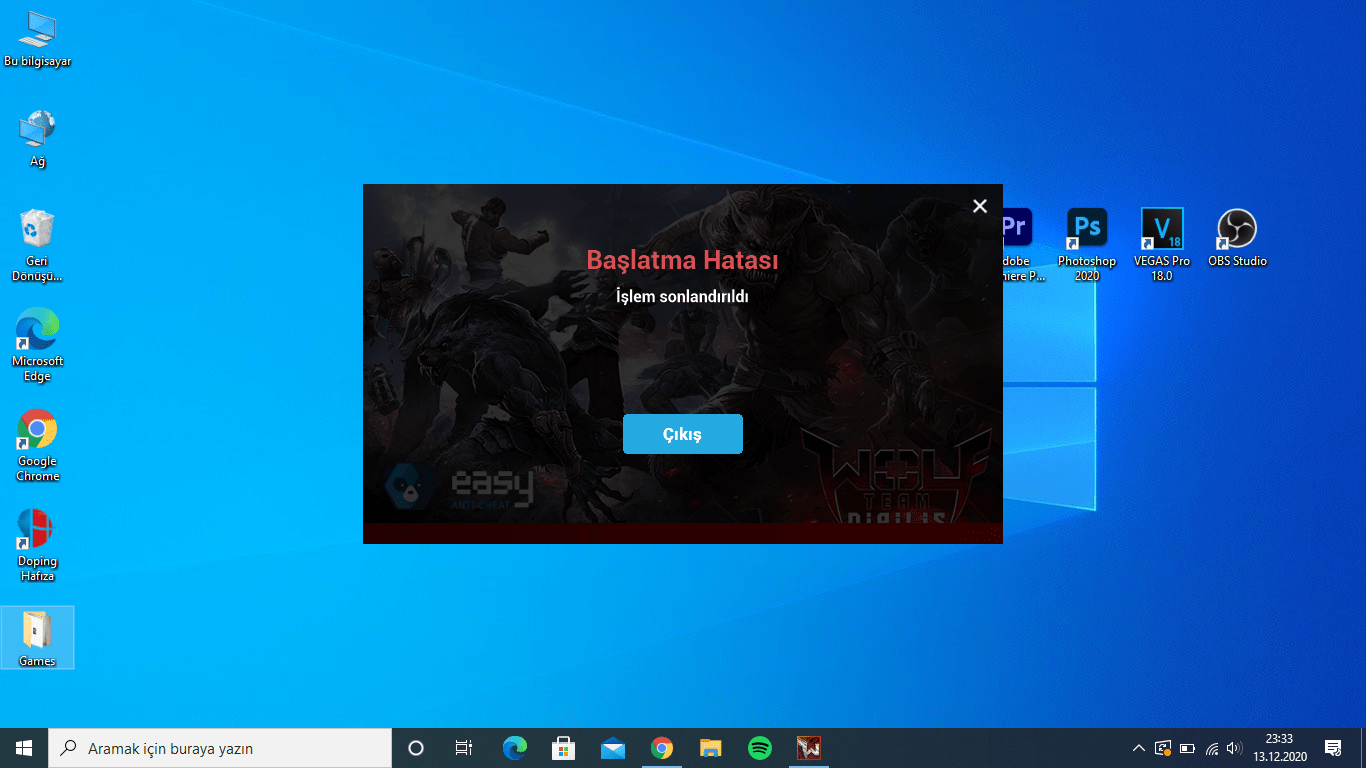Select the Photoshop 2020 desktop shortcut
This screenshot has width=1366, height=768.
[1087, 246]
